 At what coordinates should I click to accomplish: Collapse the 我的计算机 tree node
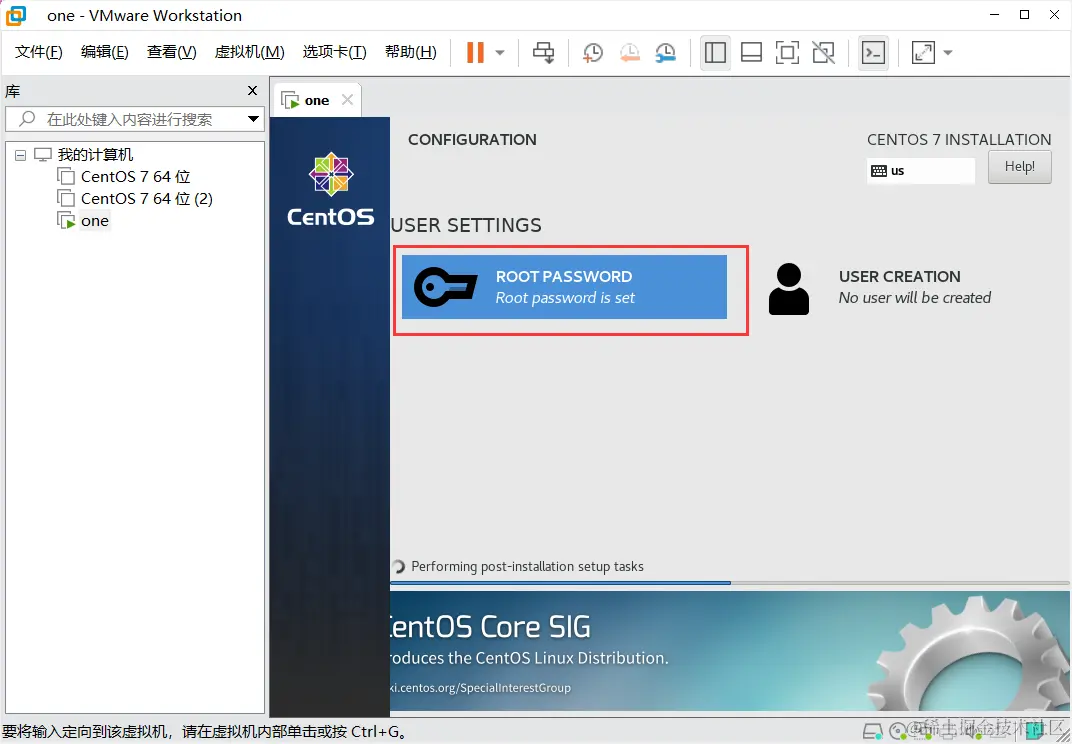pyautogui.click(x=21, y=155)
